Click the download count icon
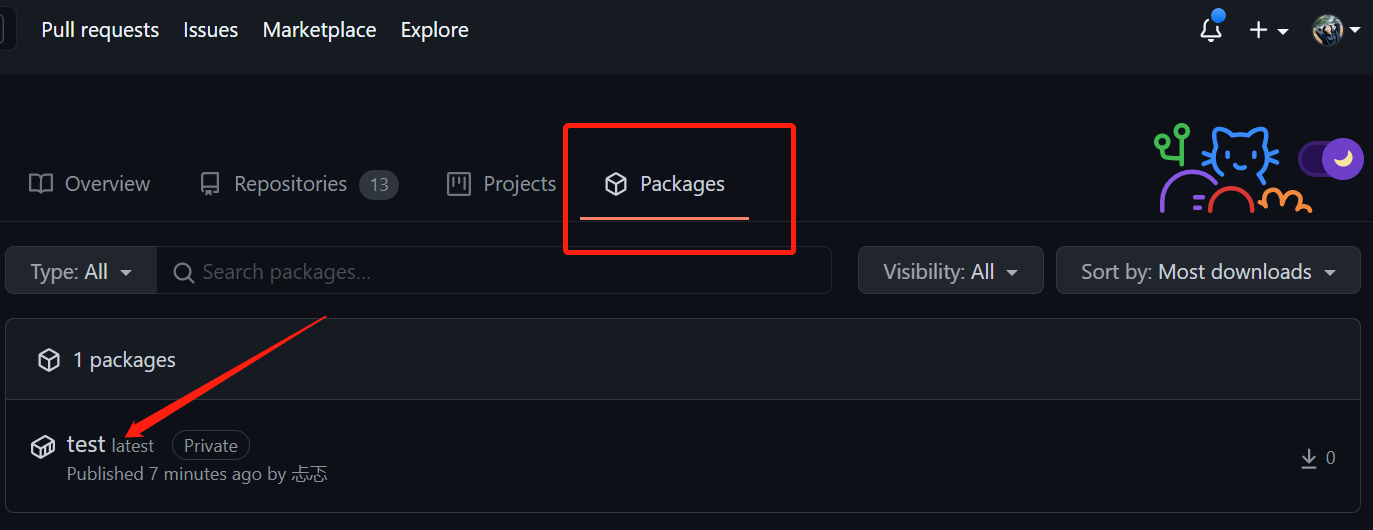The height and width of the screenshot is (530, 1373). (x=1308, y=458)
